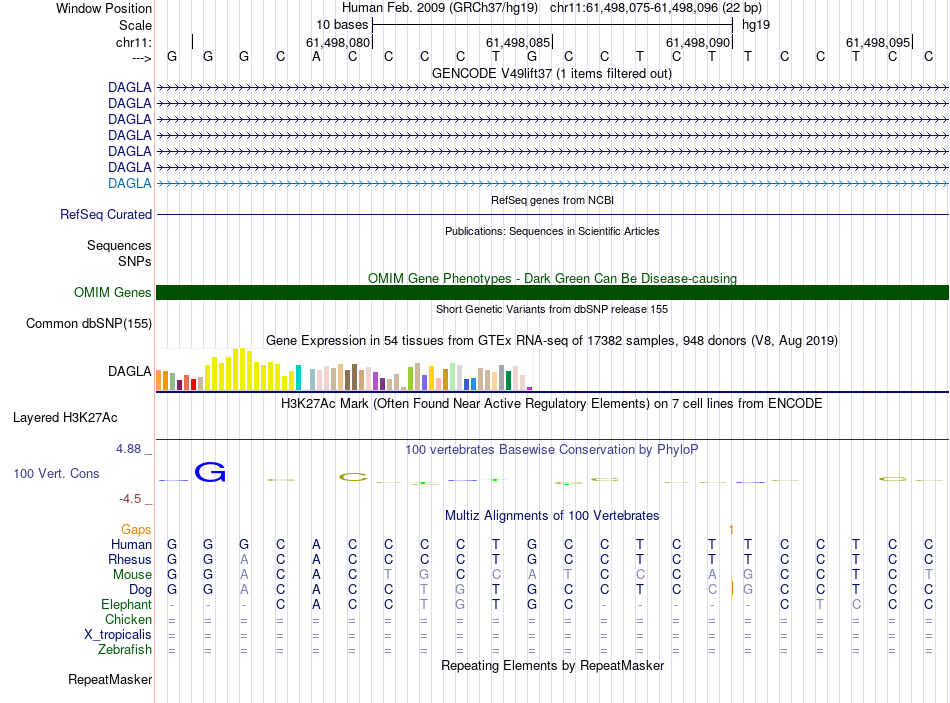
Task: Click the Layered H3K27Ac label
Action: coord(65,418)
